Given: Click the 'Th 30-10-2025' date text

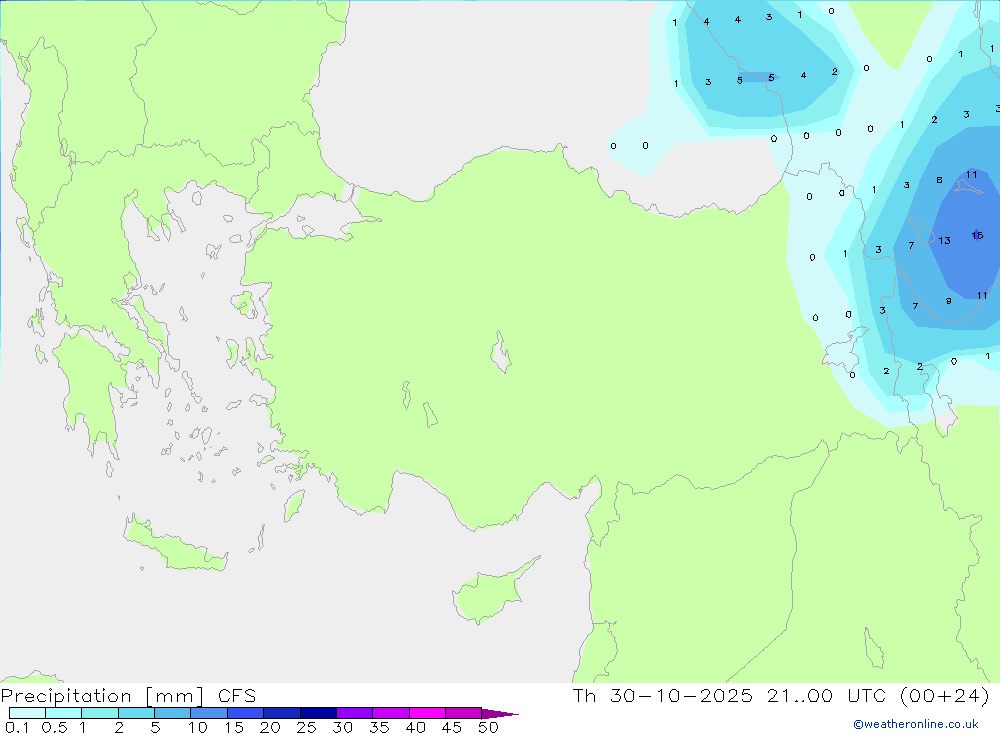Looking at the screenshot, I should (663, 695).
